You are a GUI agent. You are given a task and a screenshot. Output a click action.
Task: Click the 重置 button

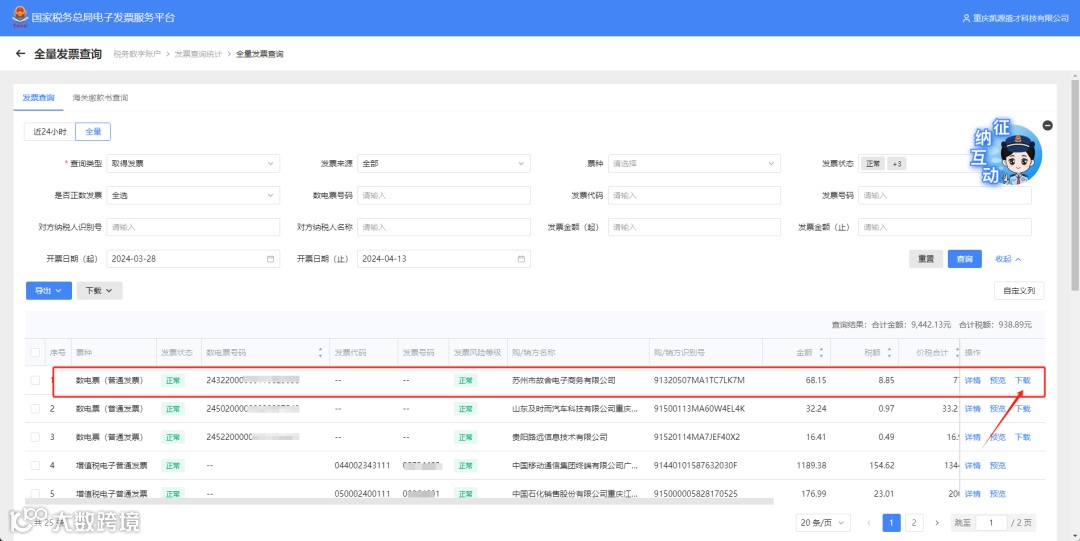pyautogui.click(x=926, y=259)
